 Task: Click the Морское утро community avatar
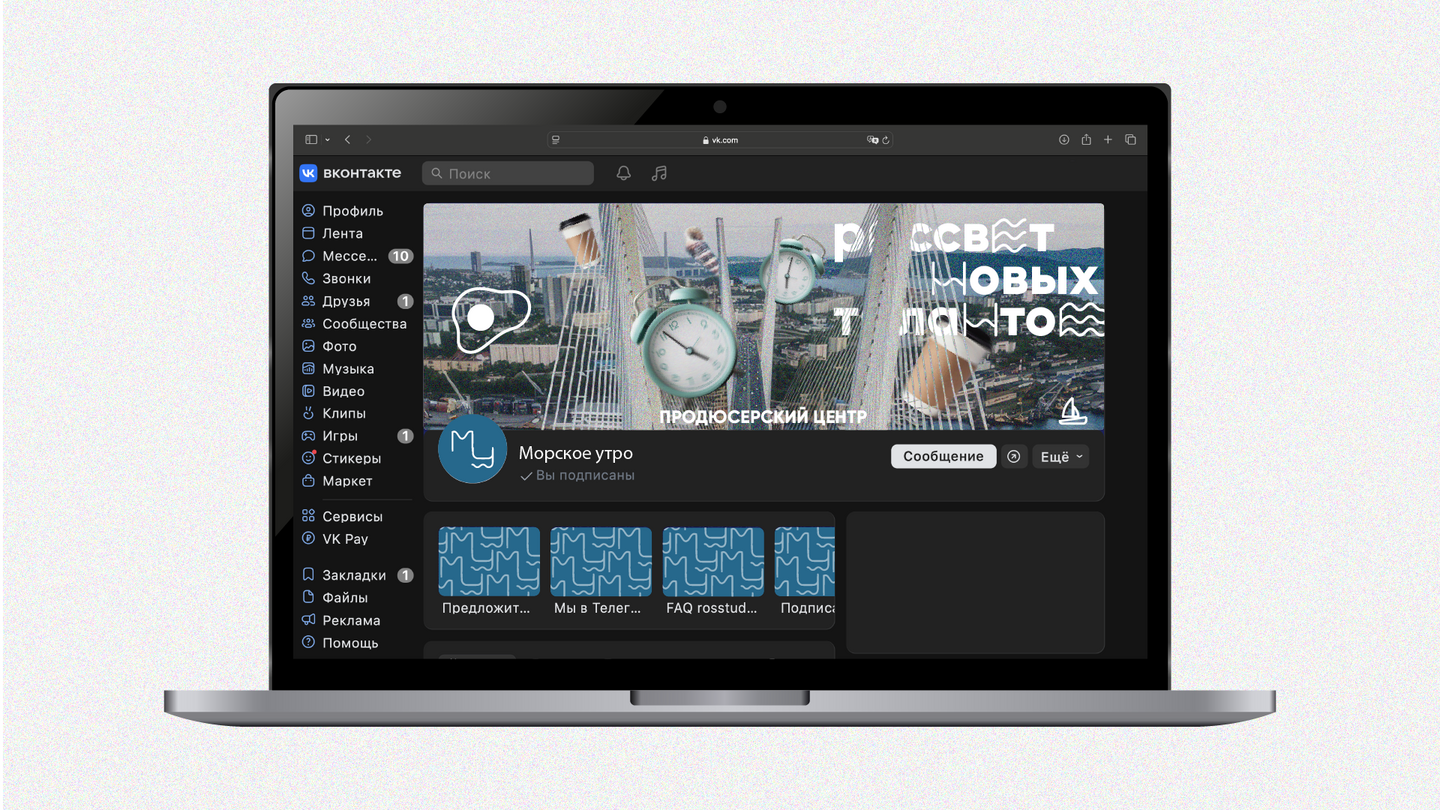[x=472, y=449]
